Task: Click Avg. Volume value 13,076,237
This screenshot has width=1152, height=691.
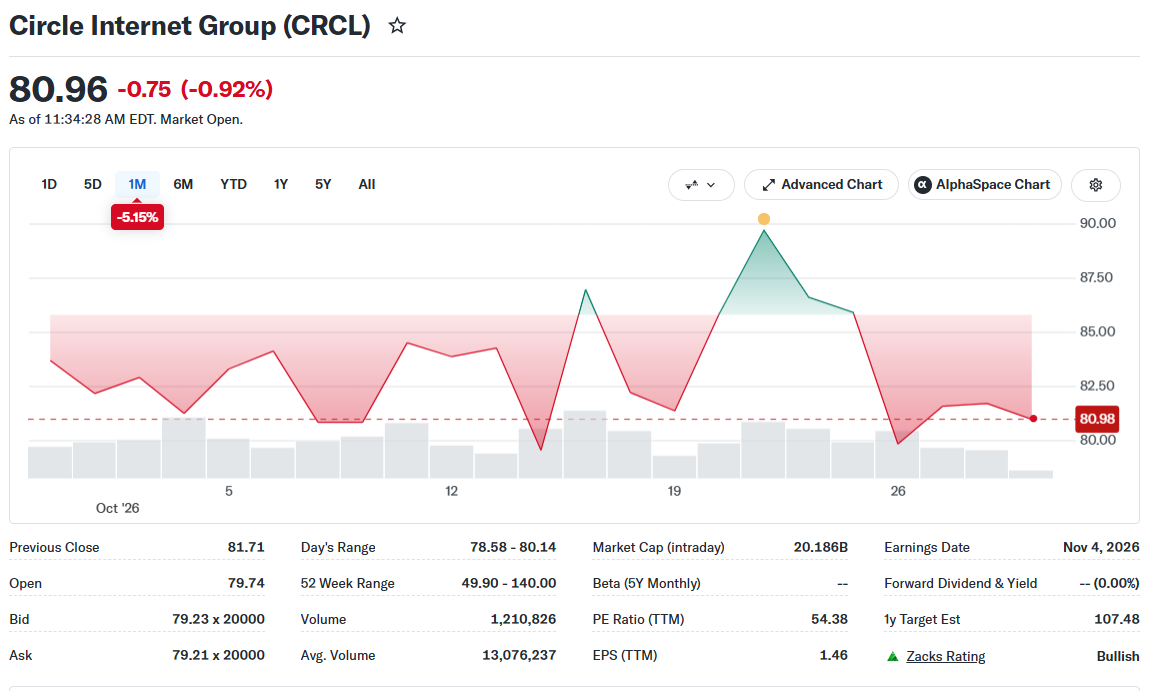Action: (x=519, y=655)
